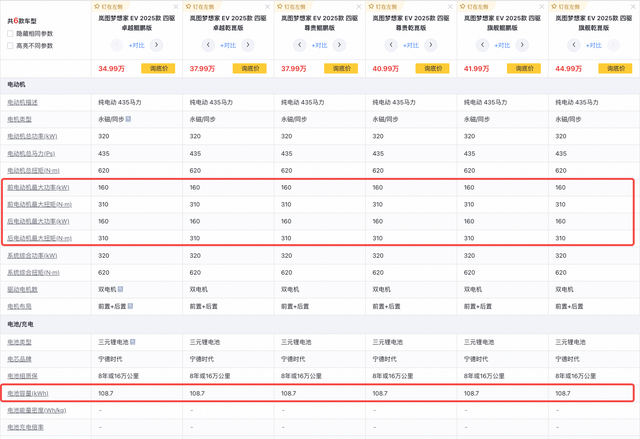Screen dimensions: 640x439
Task: Click +对比 for the 40.99万 model
Action: [411, 45]
